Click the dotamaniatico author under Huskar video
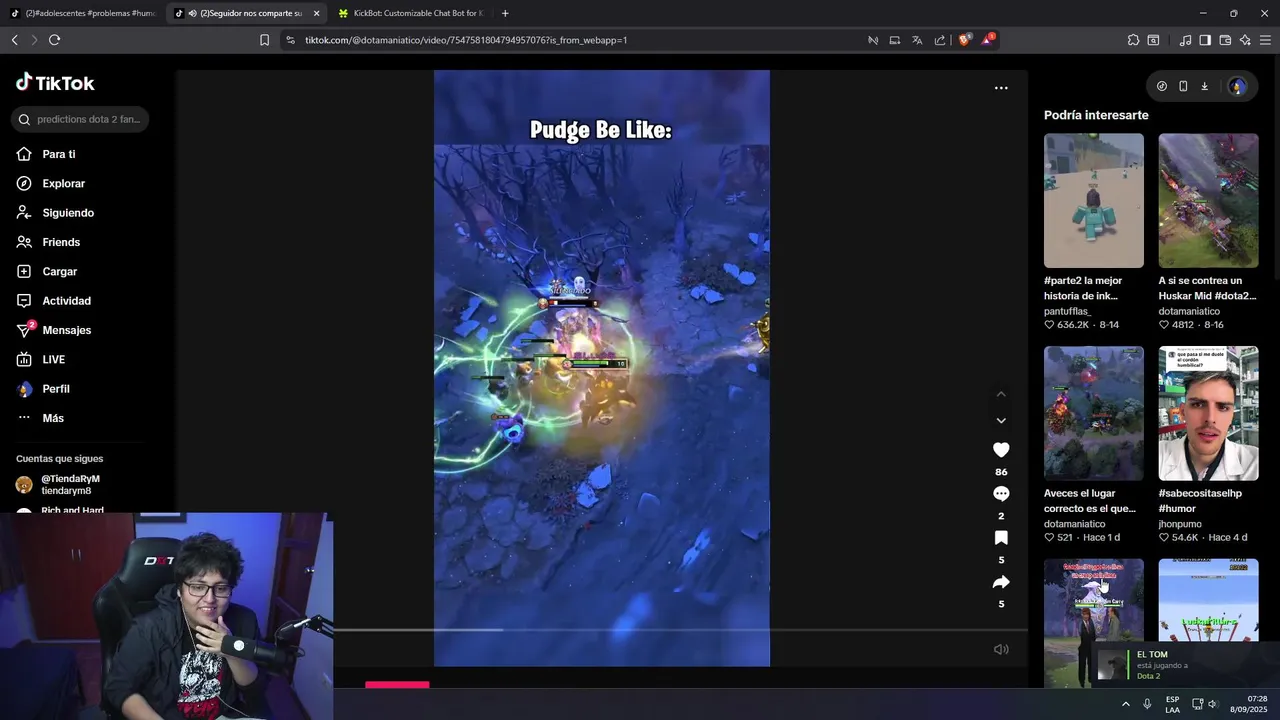The height and width of the screenshot is (720, 1280). [x=1191, y=311]
